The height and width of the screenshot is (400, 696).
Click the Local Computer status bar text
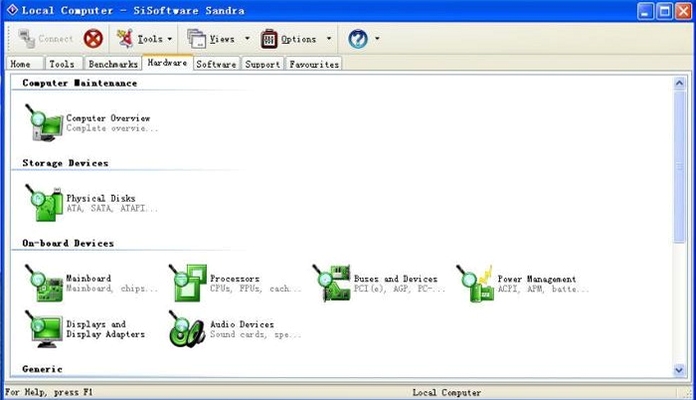pos(447,392)
